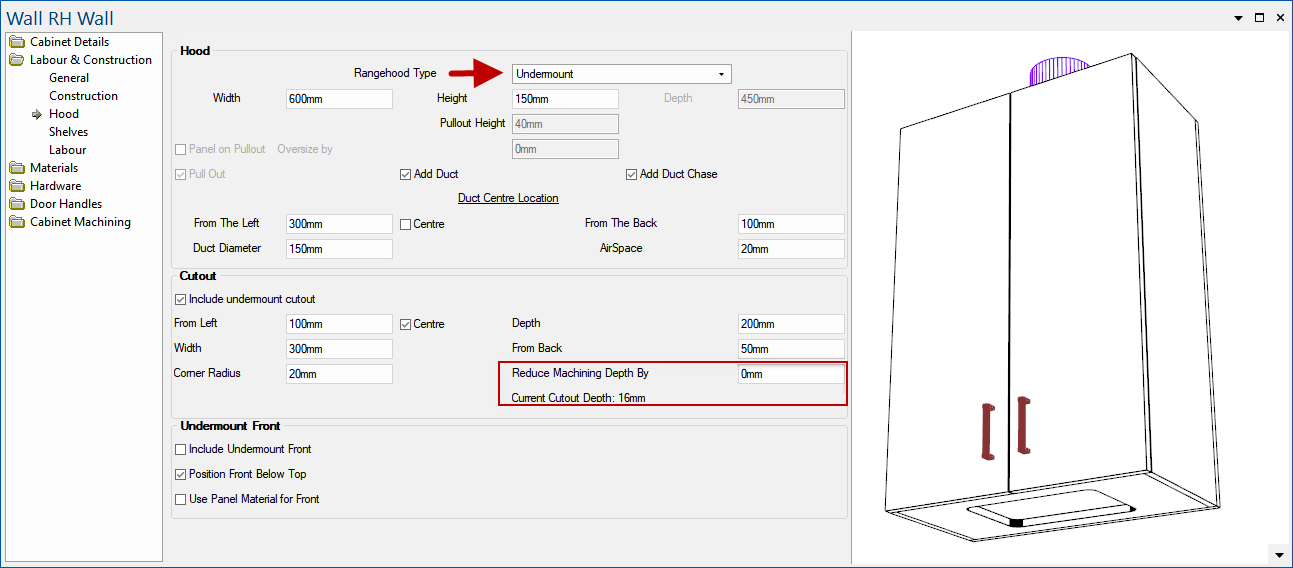The width and height of the screenshot is (1293, 568).
Task: Toggle Position Front Below Top checkbox
Action: 180,474
